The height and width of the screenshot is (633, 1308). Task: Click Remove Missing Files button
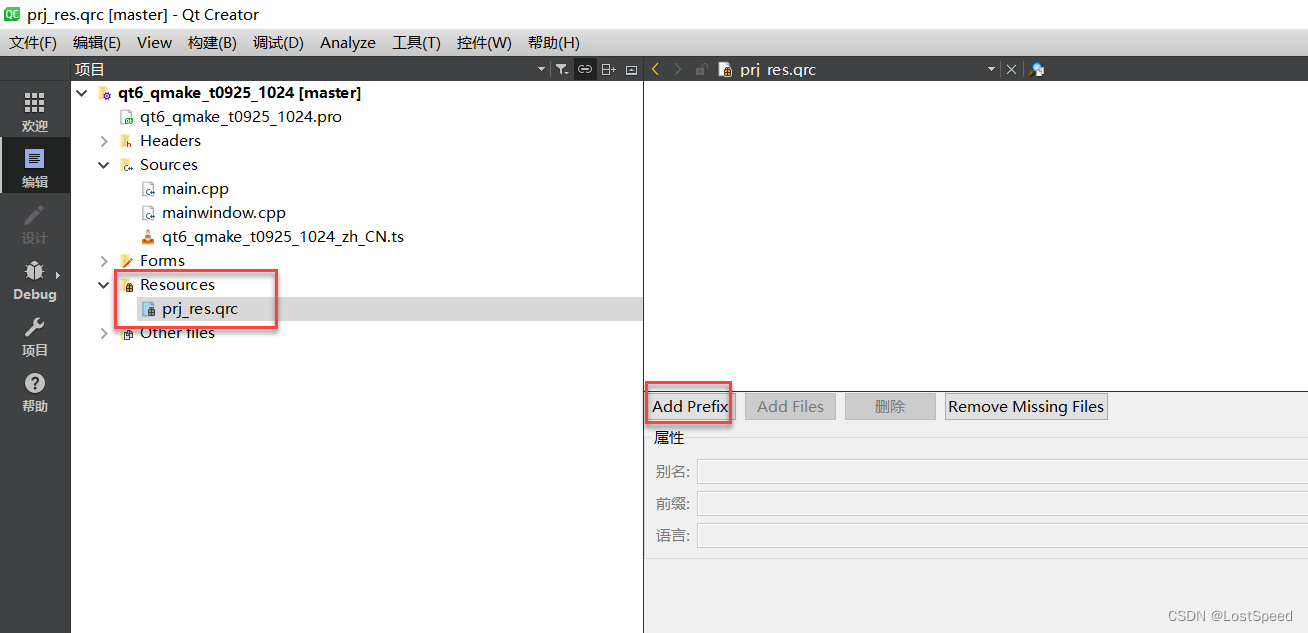[1026, 406]
